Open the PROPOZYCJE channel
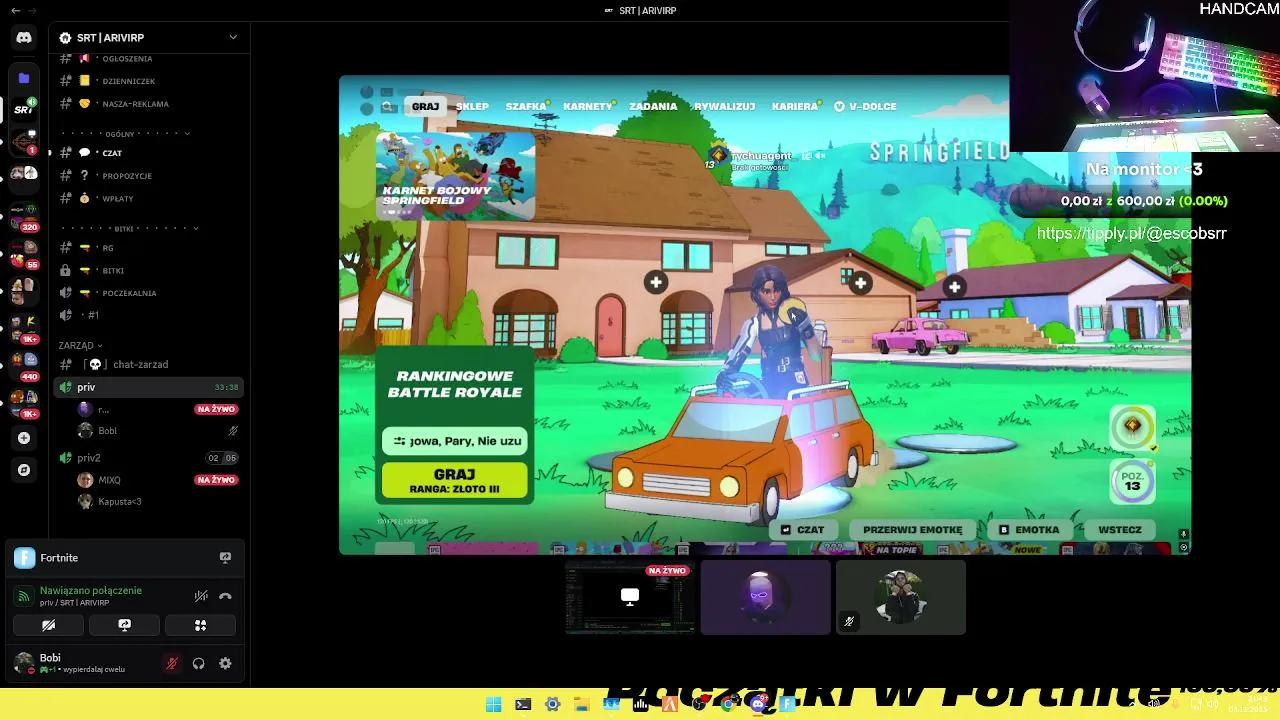1280x720 pixels. 150,176
